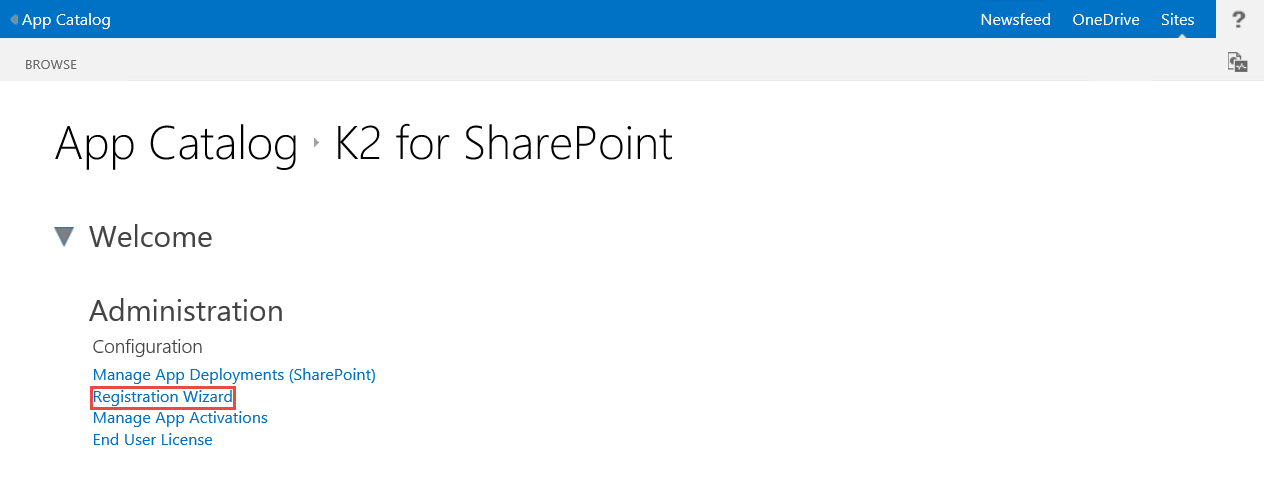This screenshot has height=483, width=1264.
Task: Go to Newsfeed in top bar
Action: 1015,20
